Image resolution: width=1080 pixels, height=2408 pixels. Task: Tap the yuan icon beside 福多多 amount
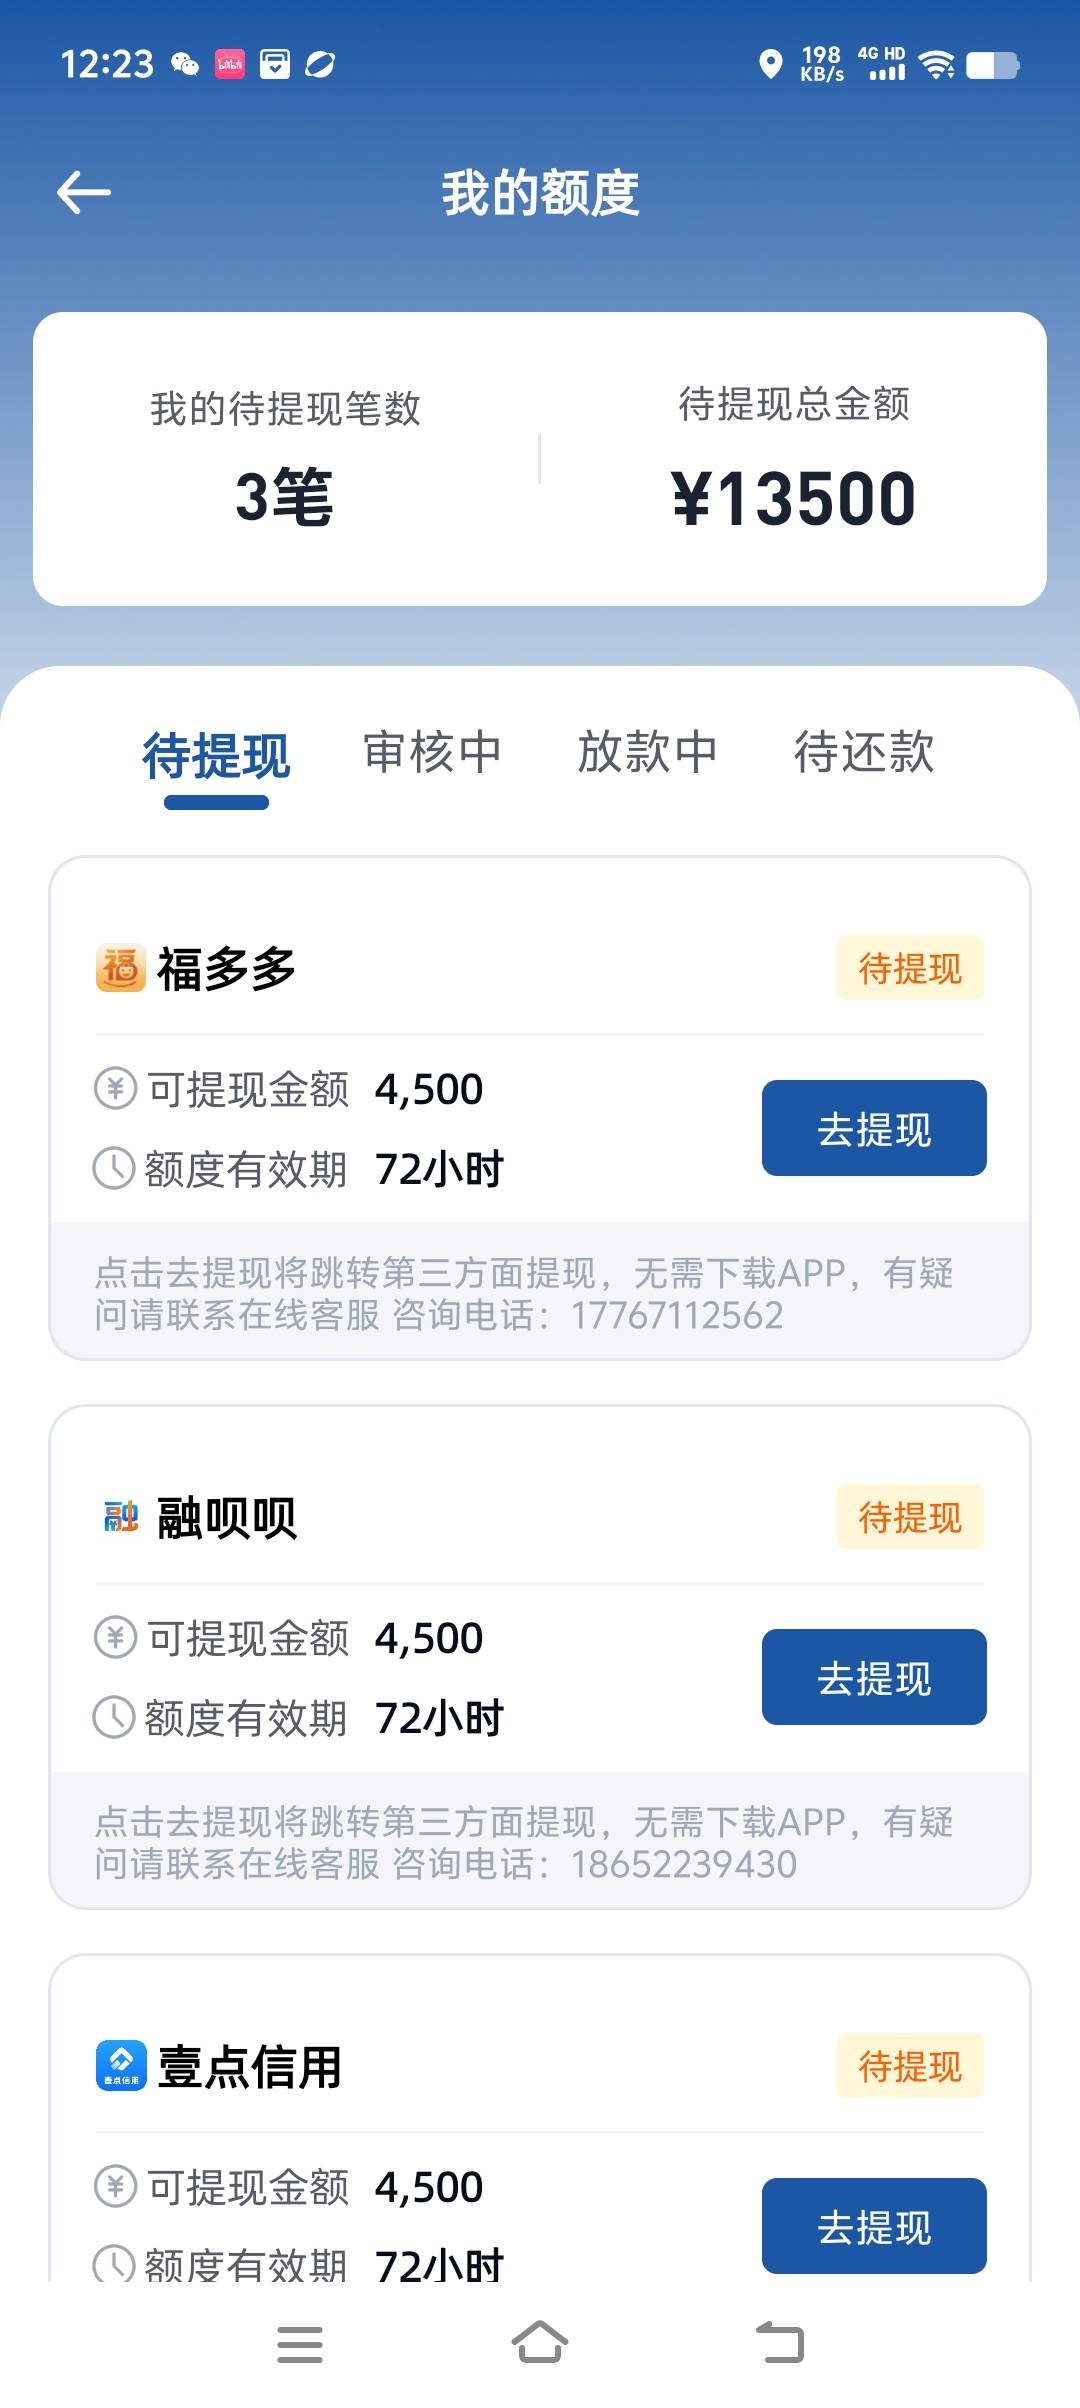(x=115, y=1088)
